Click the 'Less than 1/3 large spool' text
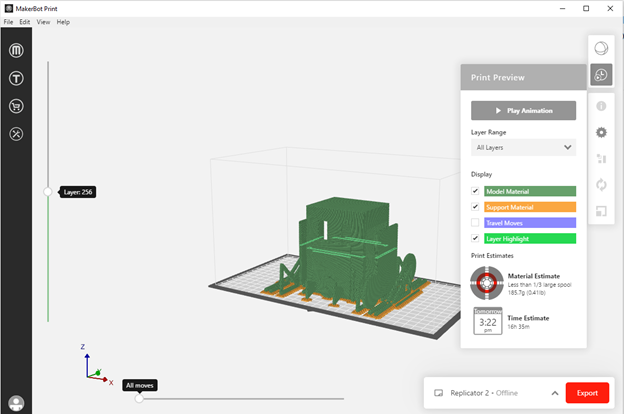The image size is (624, 414). 539,285
